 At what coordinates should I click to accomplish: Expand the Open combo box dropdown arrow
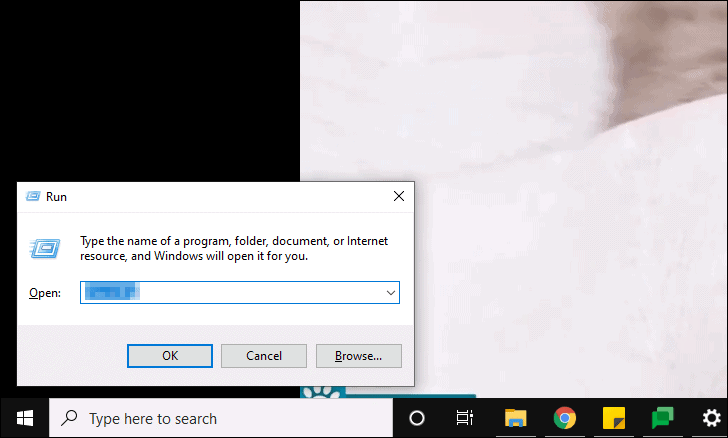point(391,293)
